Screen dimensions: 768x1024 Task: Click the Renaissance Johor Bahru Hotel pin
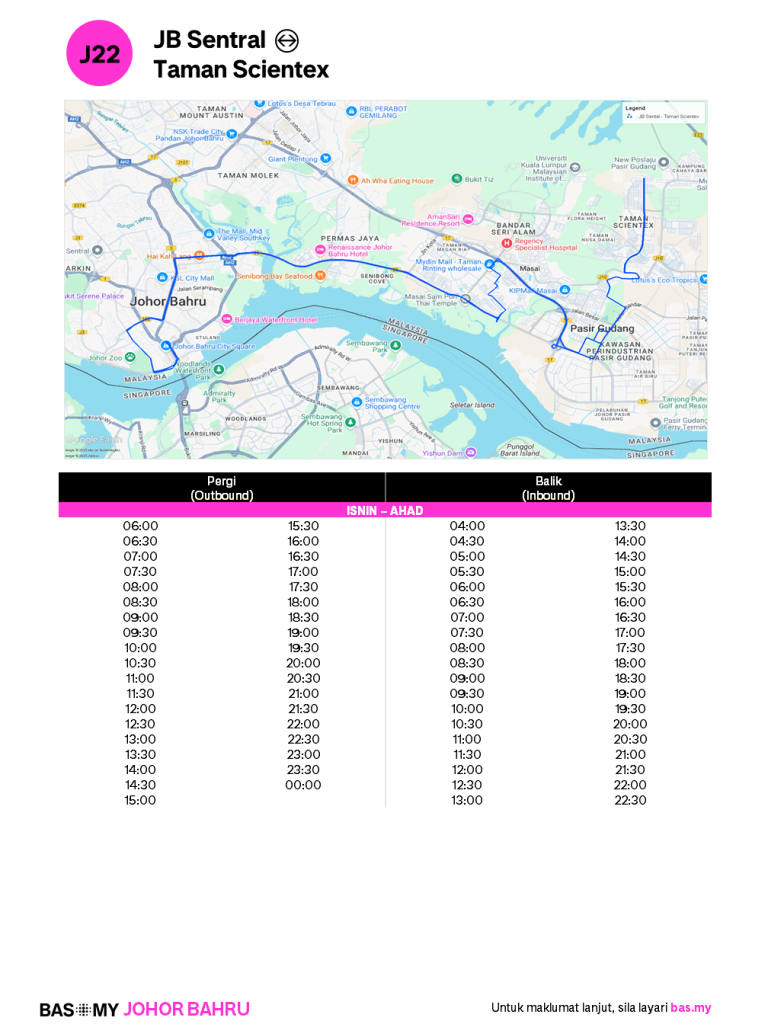point(320,249)
